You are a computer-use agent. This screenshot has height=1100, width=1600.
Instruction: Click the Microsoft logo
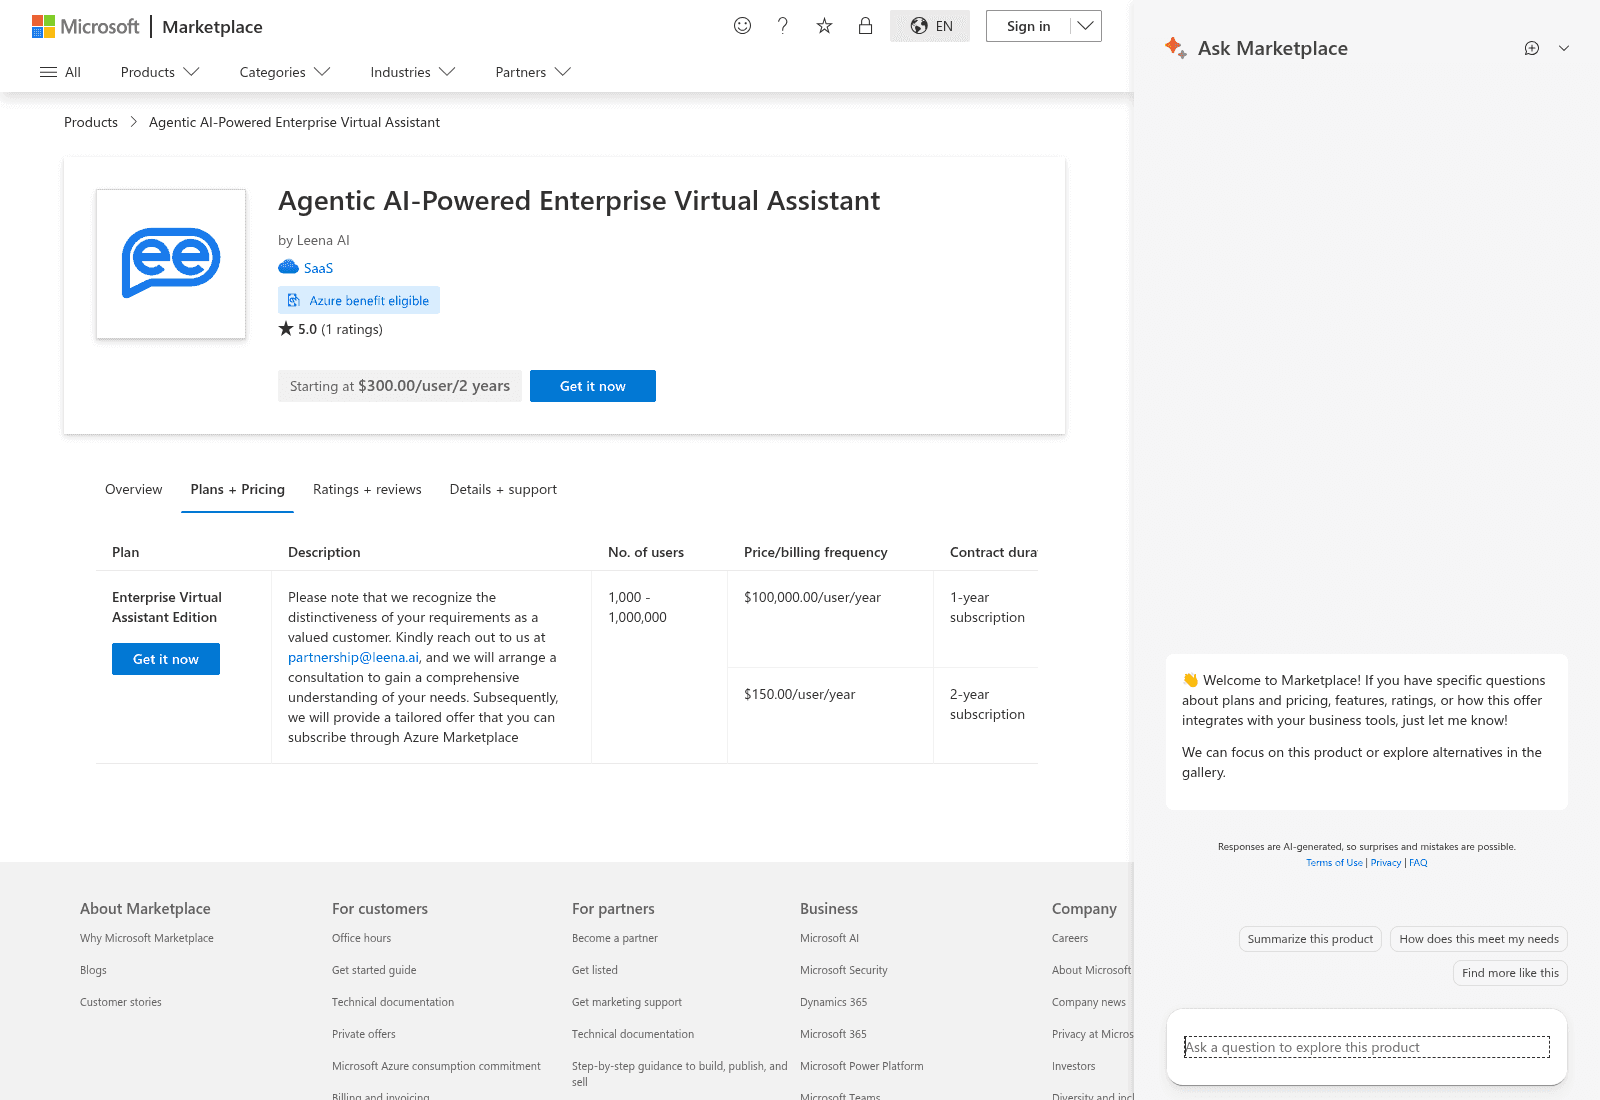[x=86, y=27]
